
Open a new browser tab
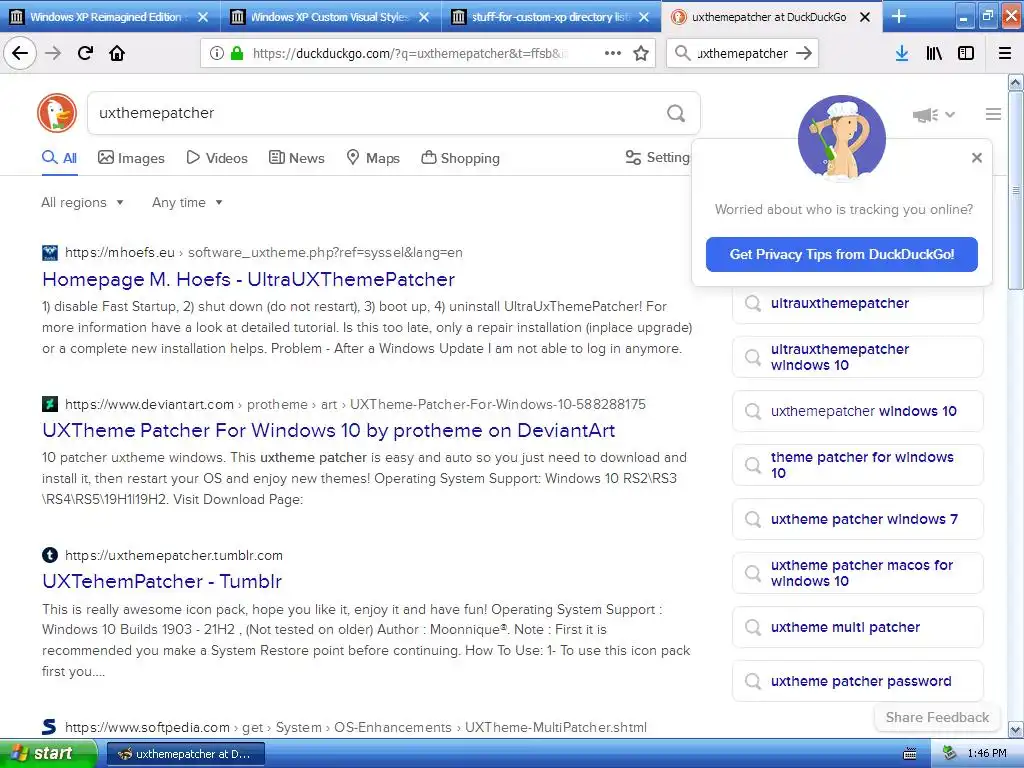click(x=899, y=16)
